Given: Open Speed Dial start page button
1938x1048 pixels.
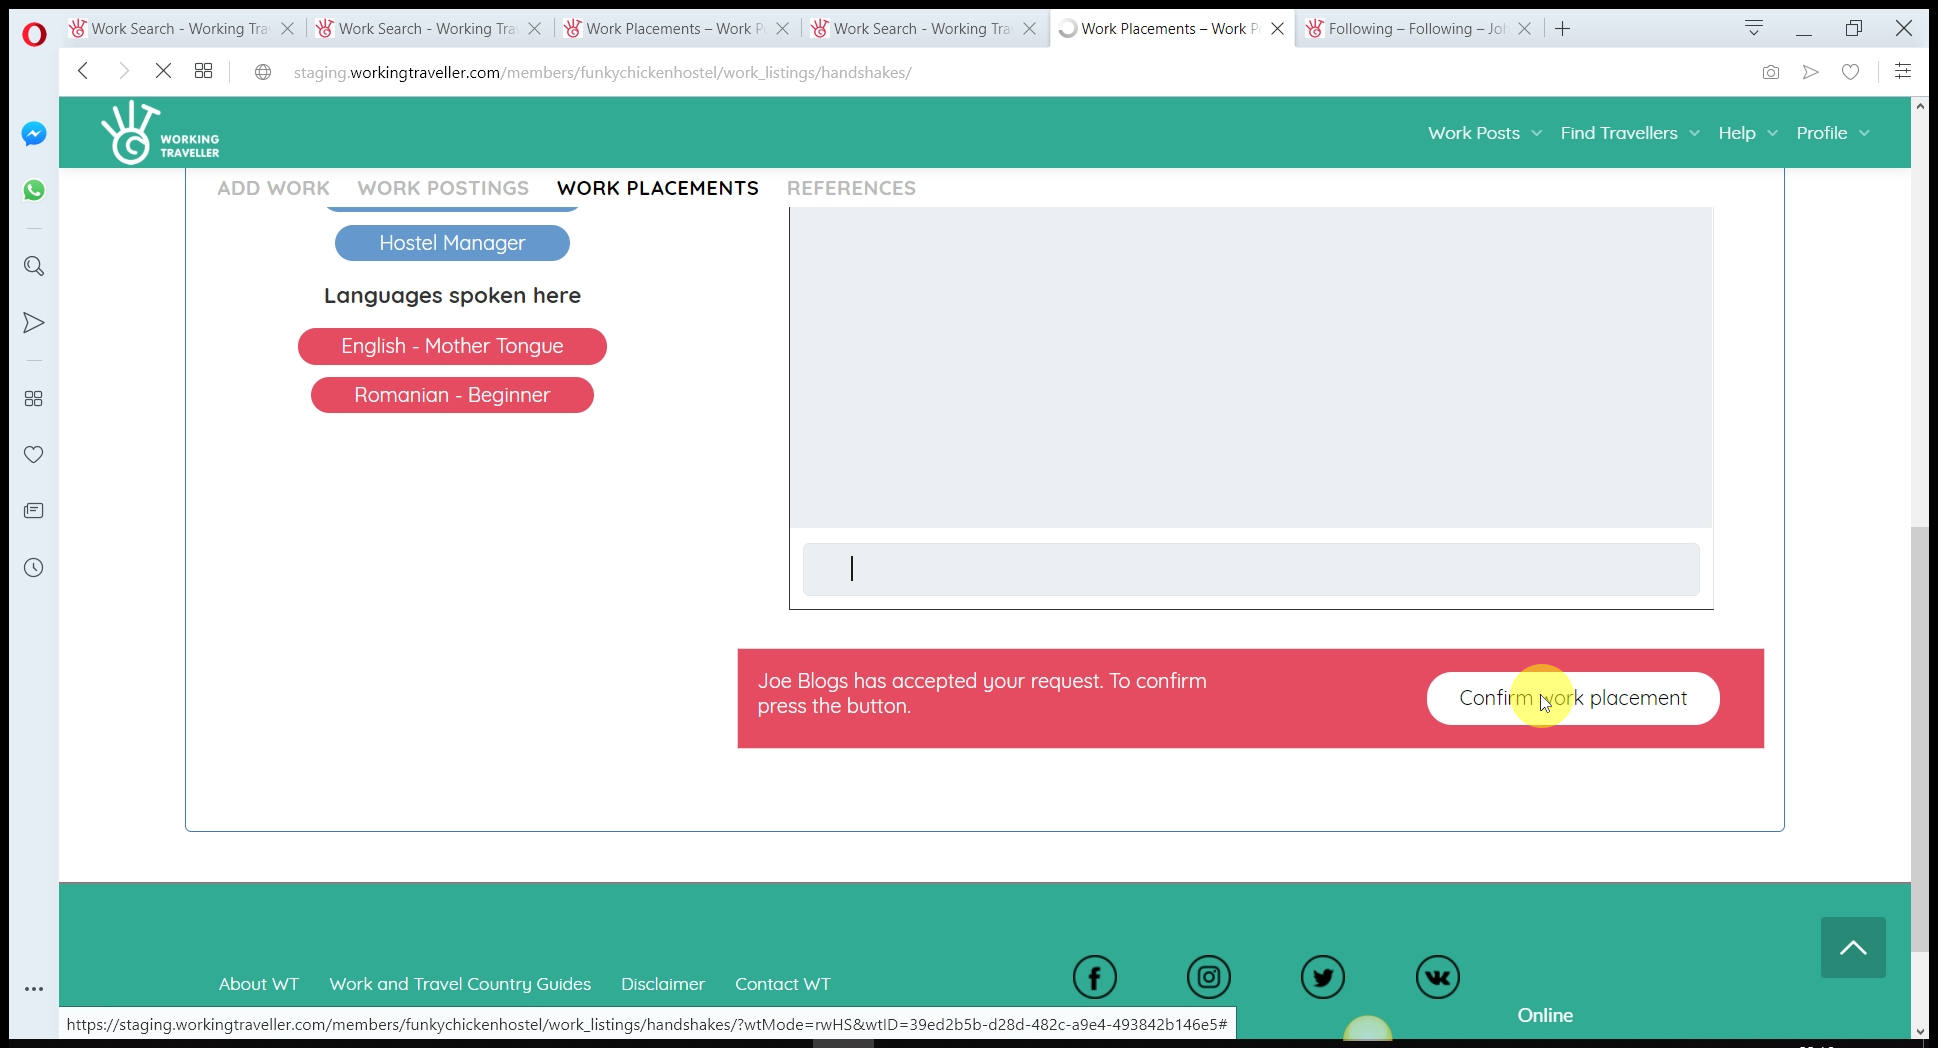Looking at the screenshot, I should point(203,71).
